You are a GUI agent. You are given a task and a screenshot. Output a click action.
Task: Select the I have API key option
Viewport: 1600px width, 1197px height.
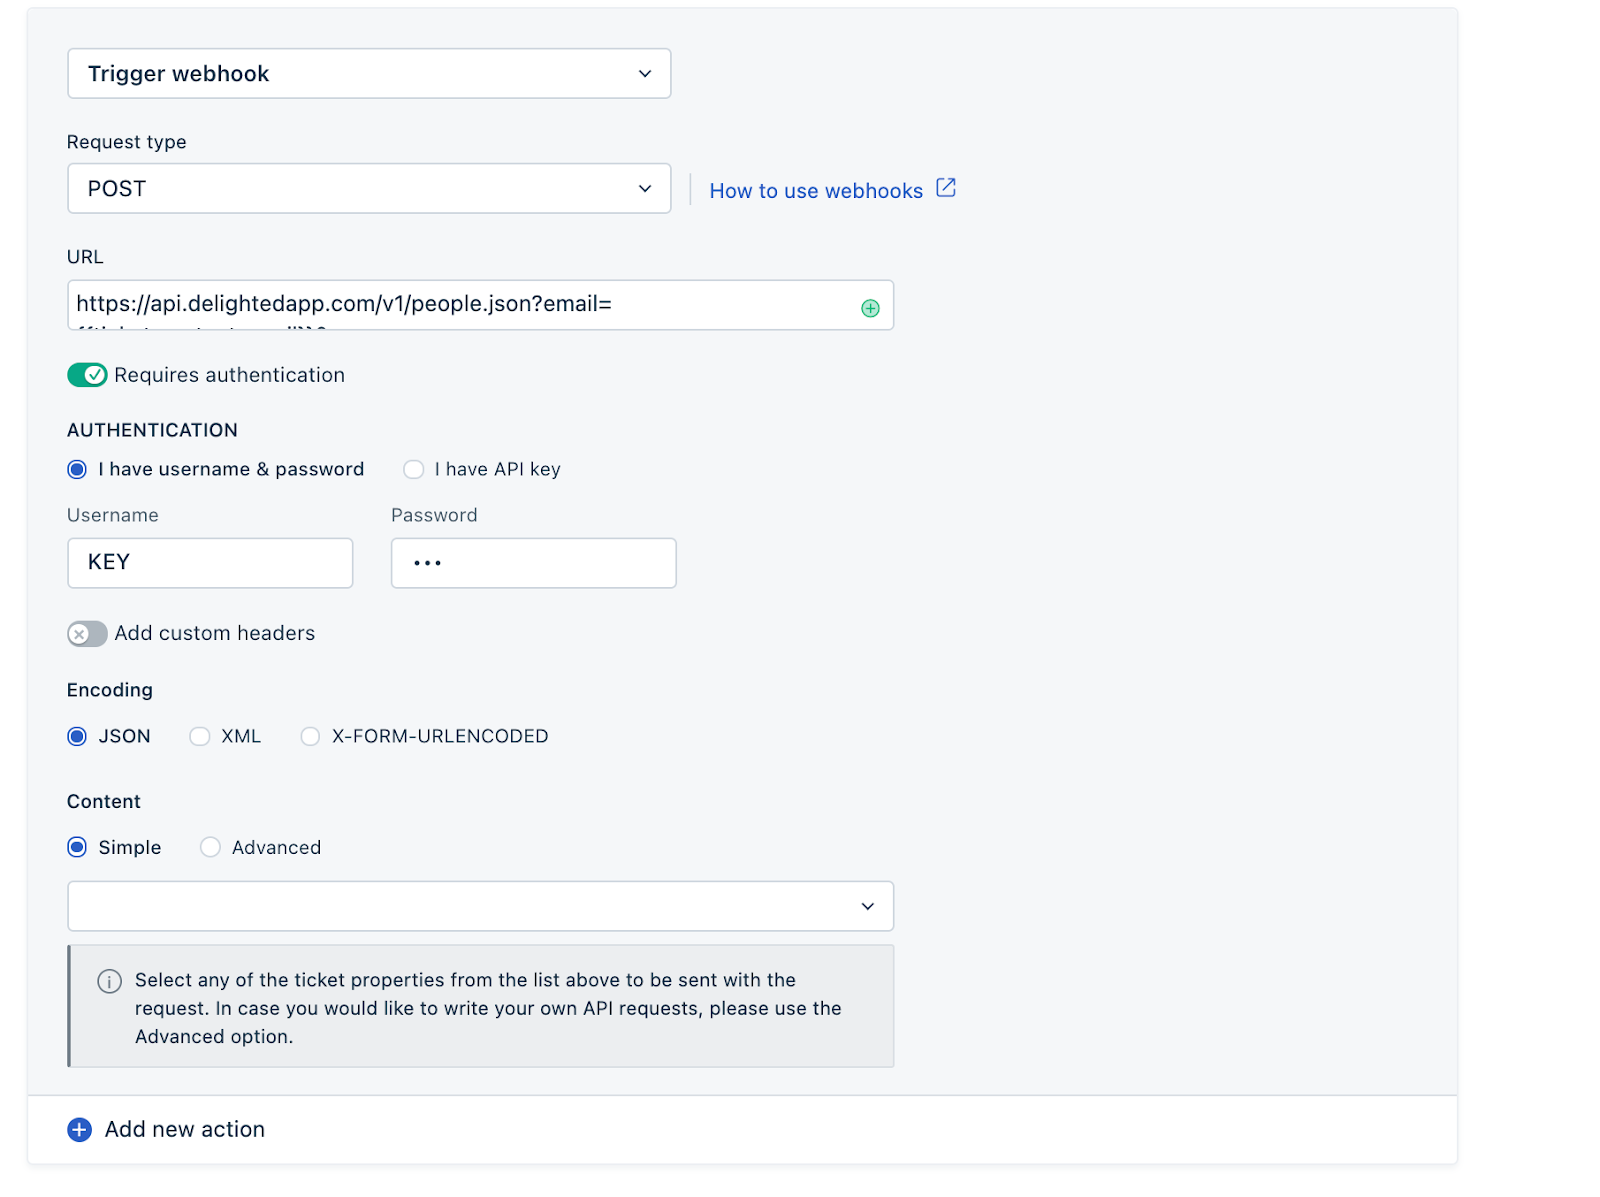pyautogui.click(x=414, y=470)
